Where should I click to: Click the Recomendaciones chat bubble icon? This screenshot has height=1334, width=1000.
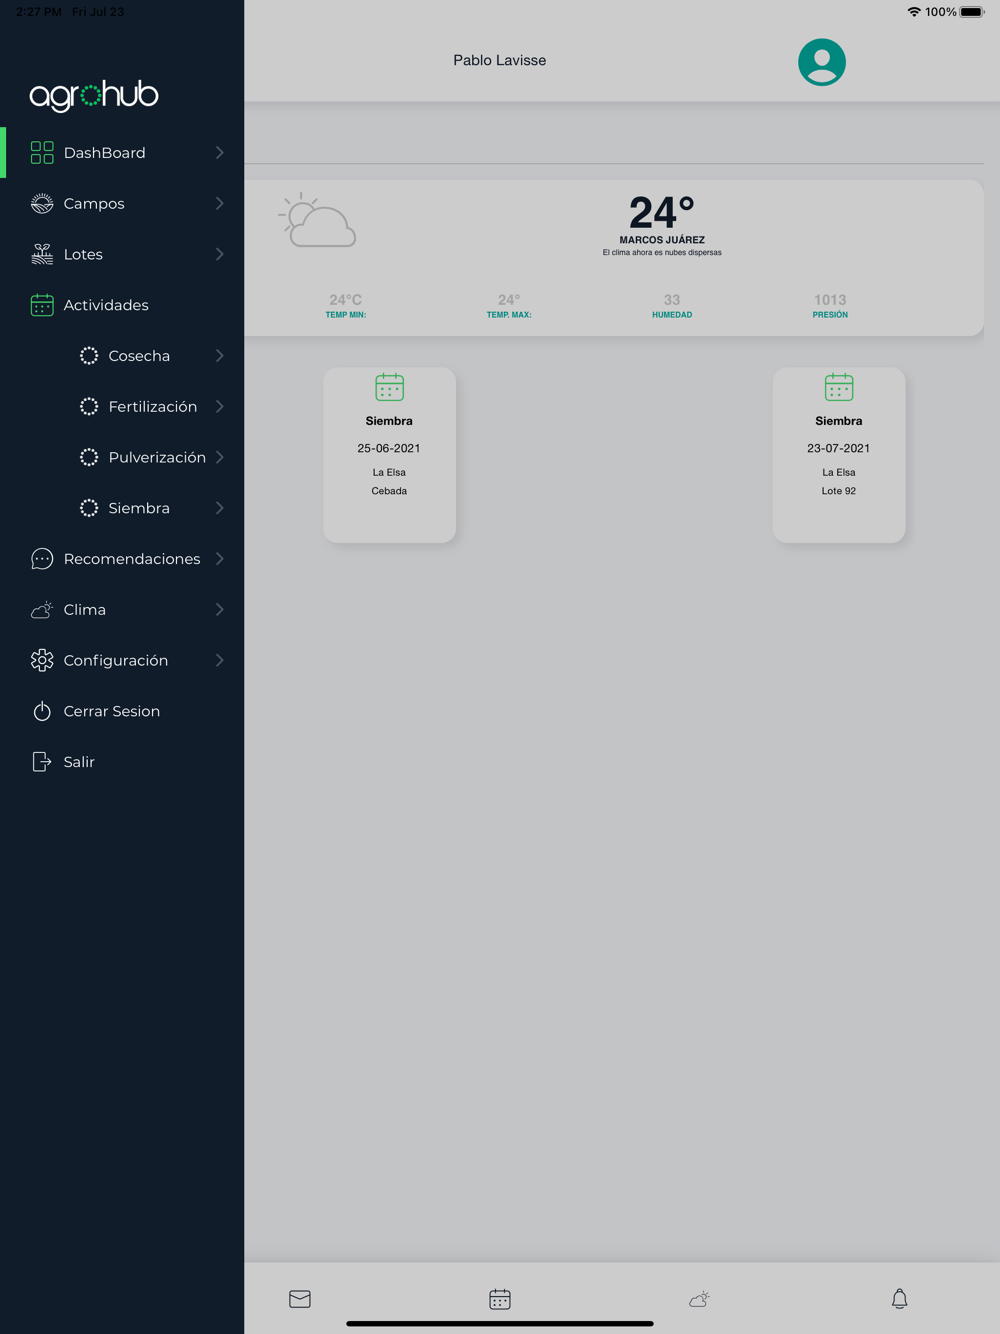(42, 559)
